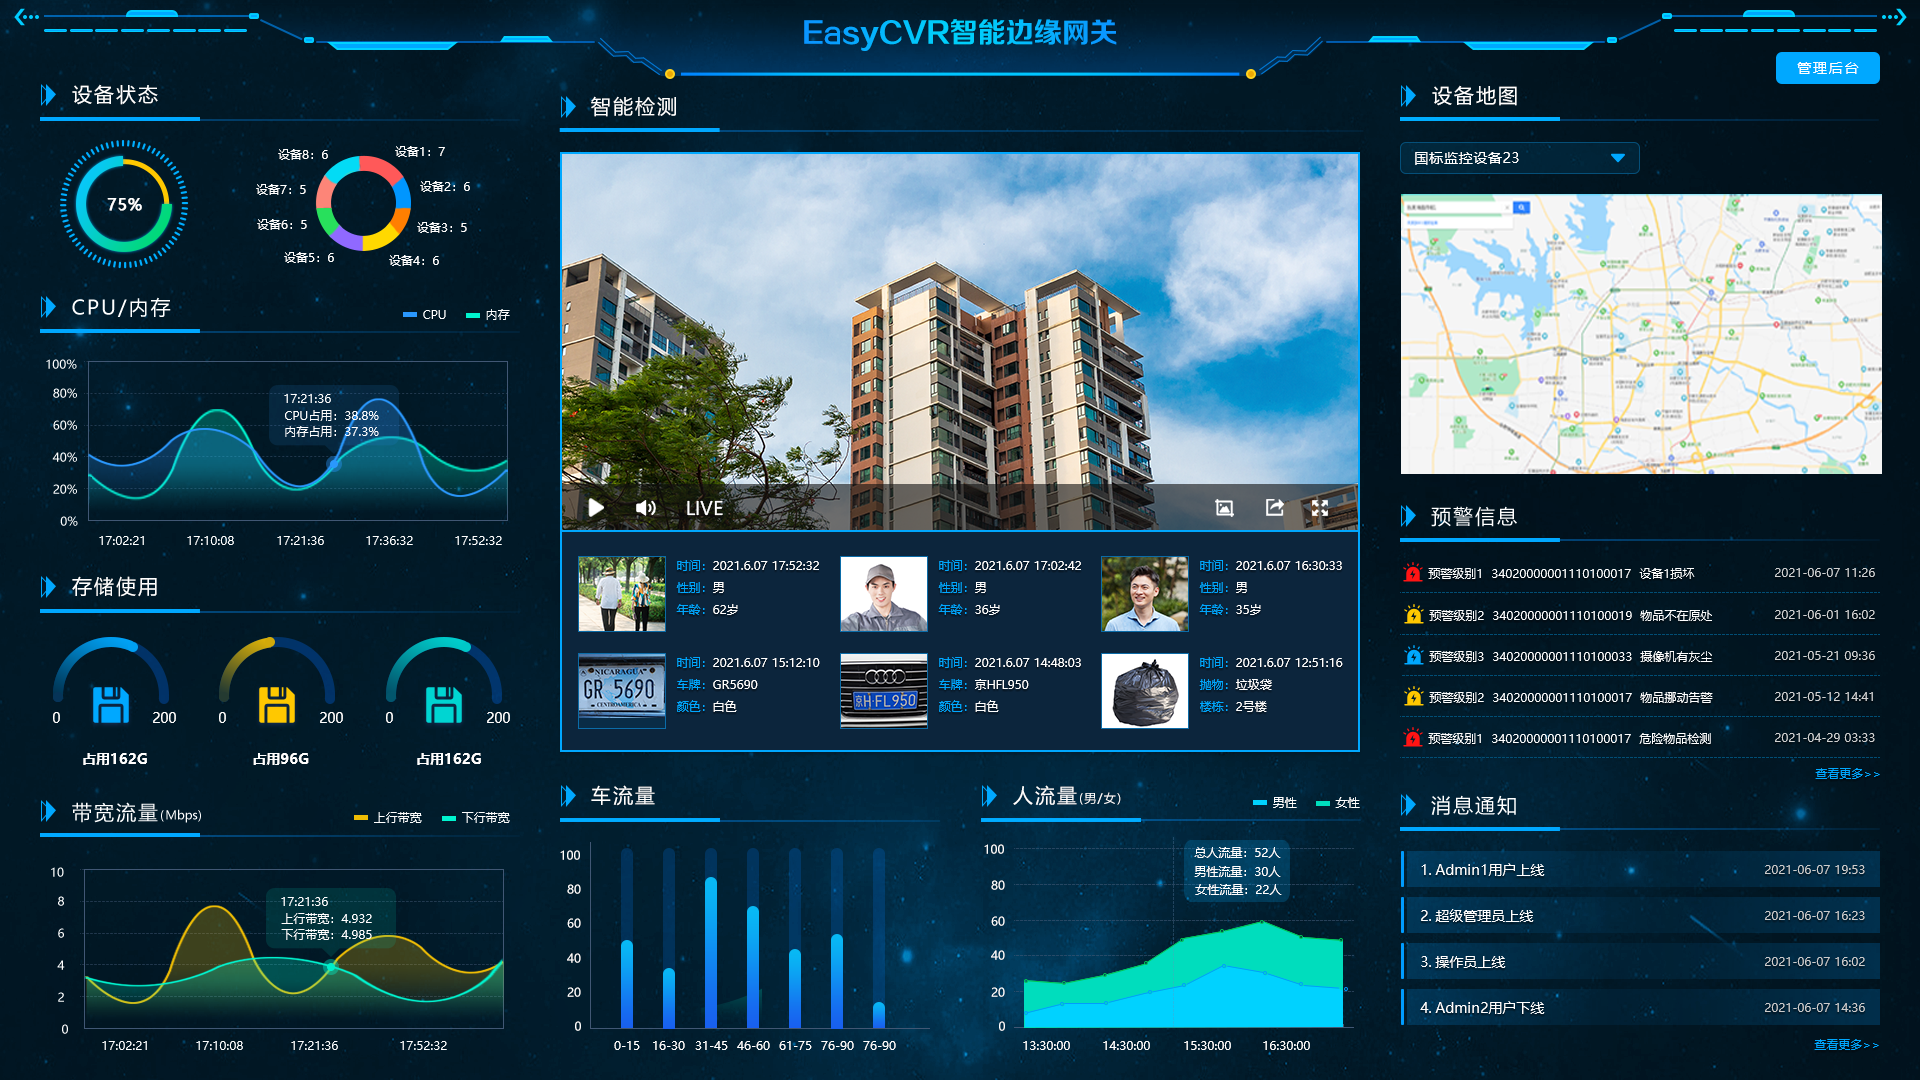Click the 0-15 traffic bar

click(627, 984)
